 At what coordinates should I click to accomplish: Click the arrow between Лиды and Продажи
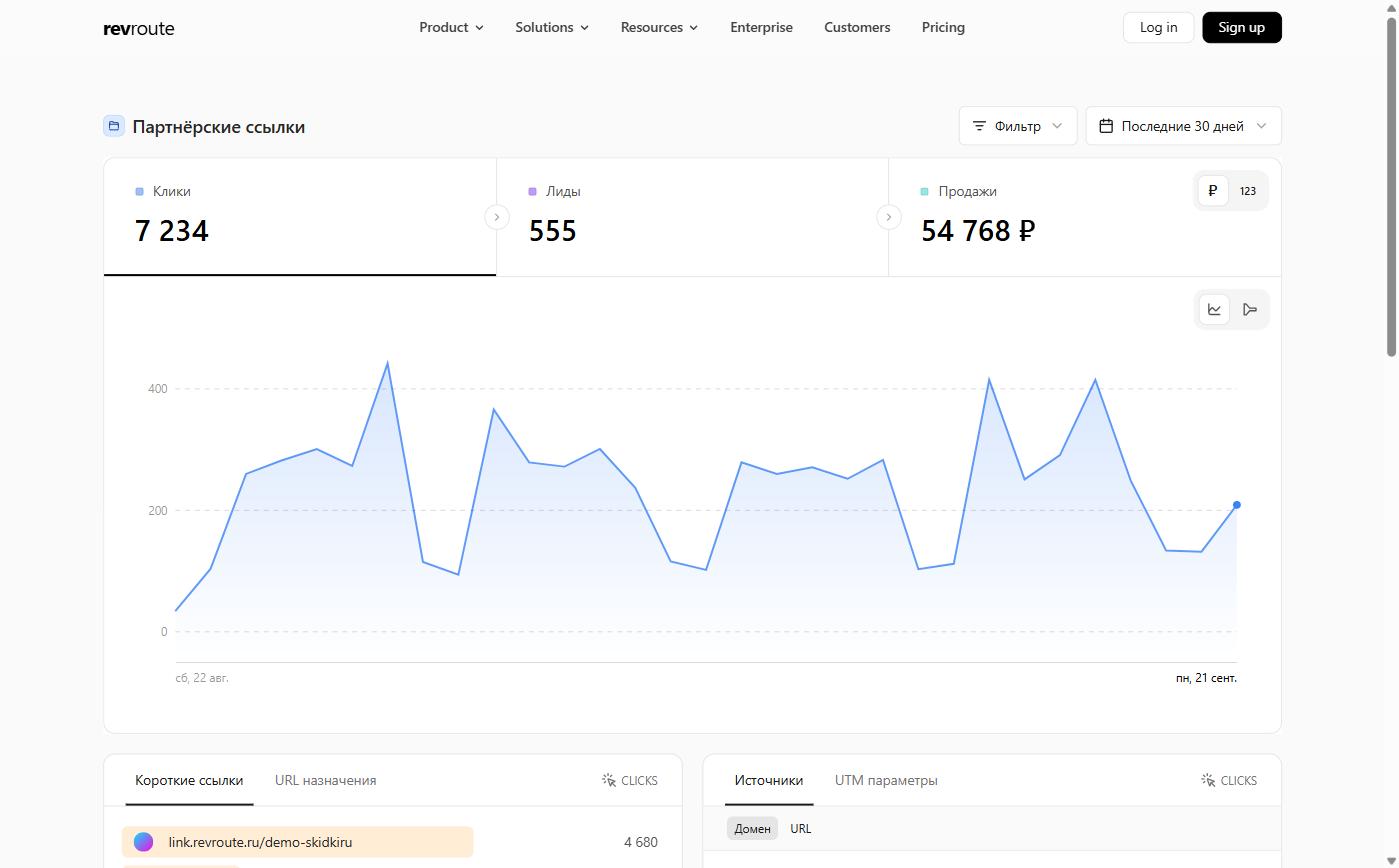(x=889, y=217)
